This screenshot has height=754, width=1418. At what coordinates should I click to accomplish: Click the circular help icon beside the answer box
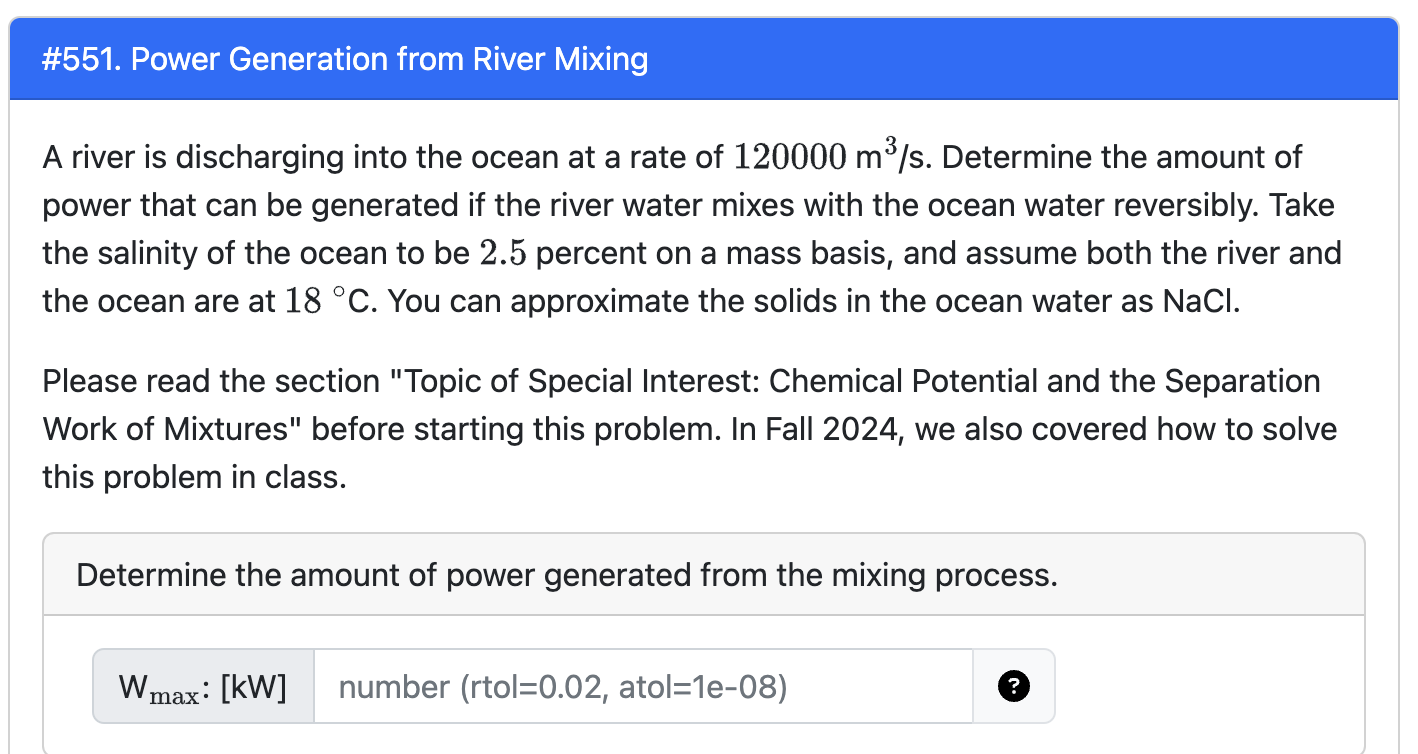pos(1013,686)
